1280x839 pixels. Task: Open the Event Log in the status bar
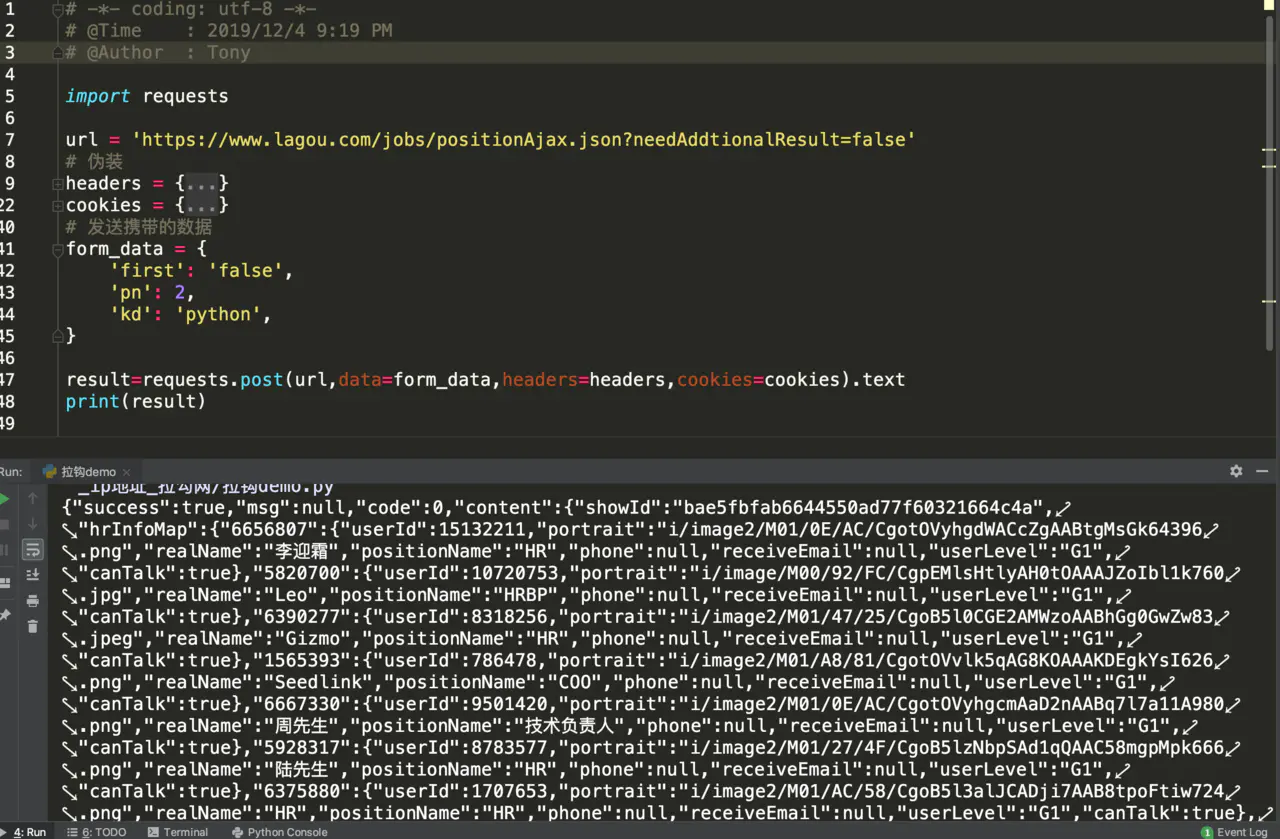pos(1234,832)
